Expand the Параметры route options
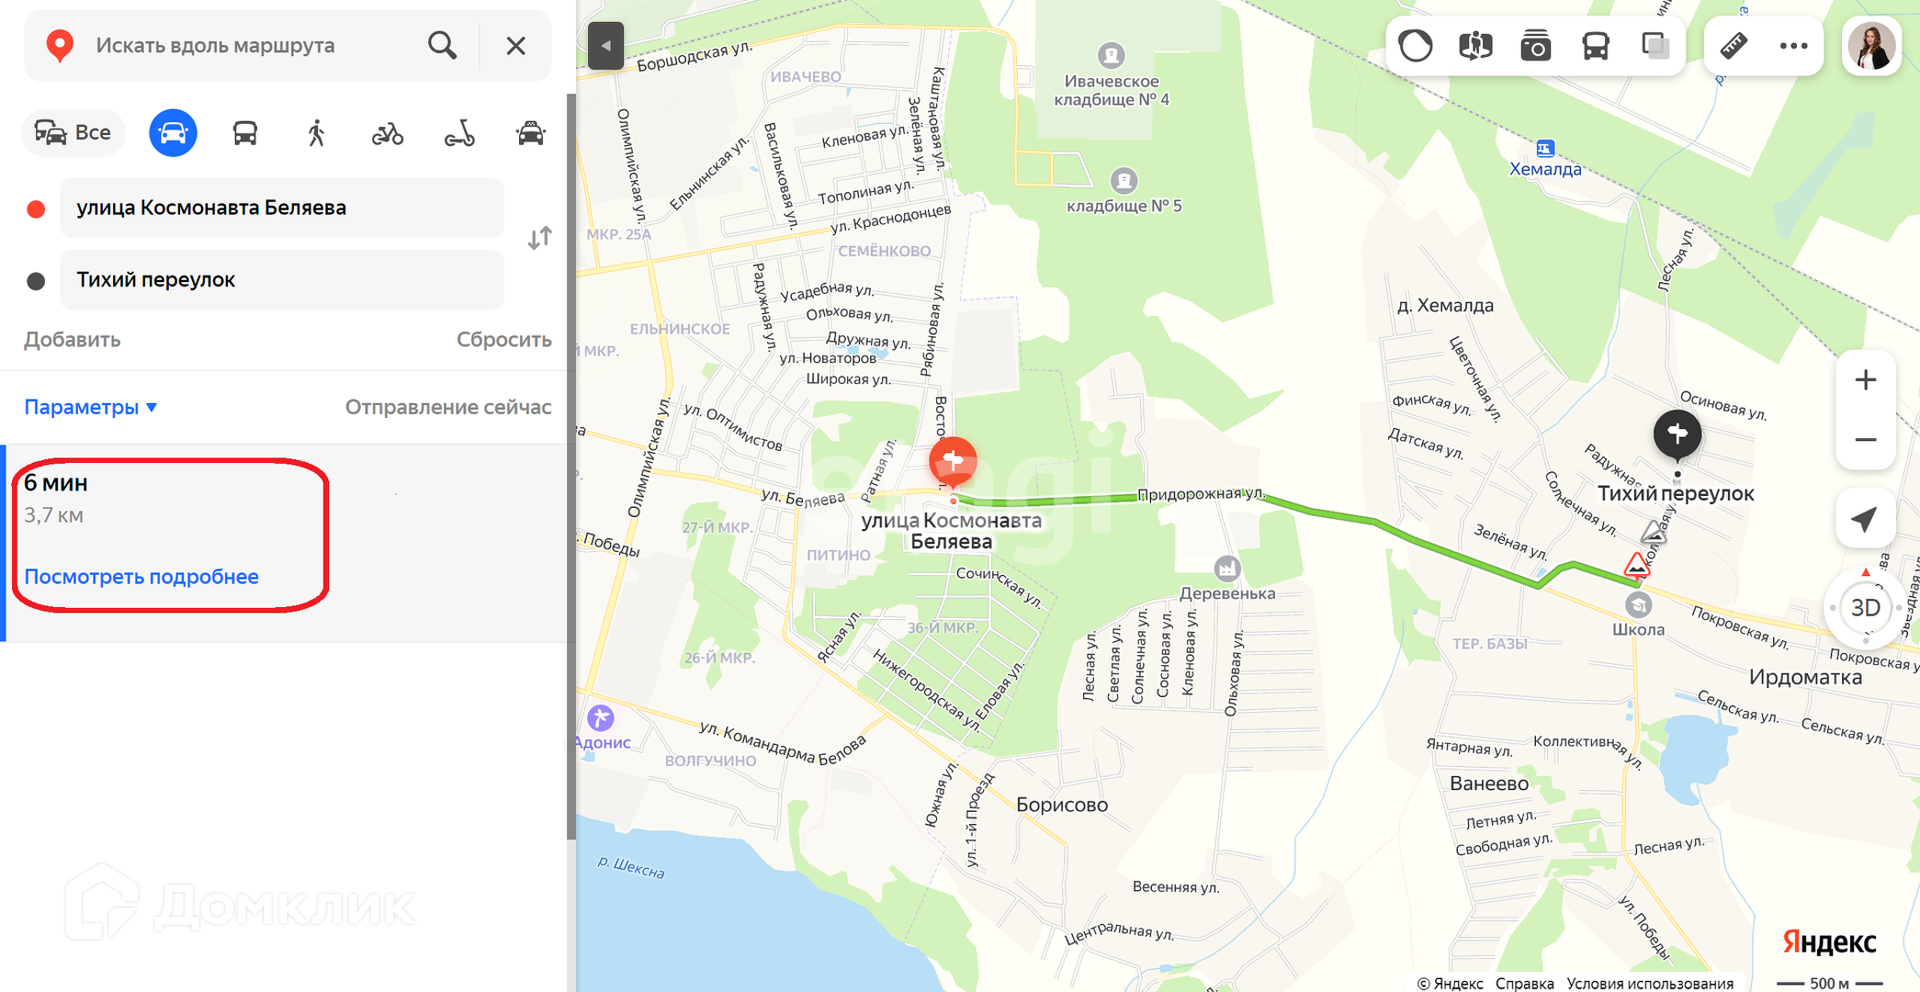Image resolution: width=1920 pixels, height=992 pixels. point(91,407)
